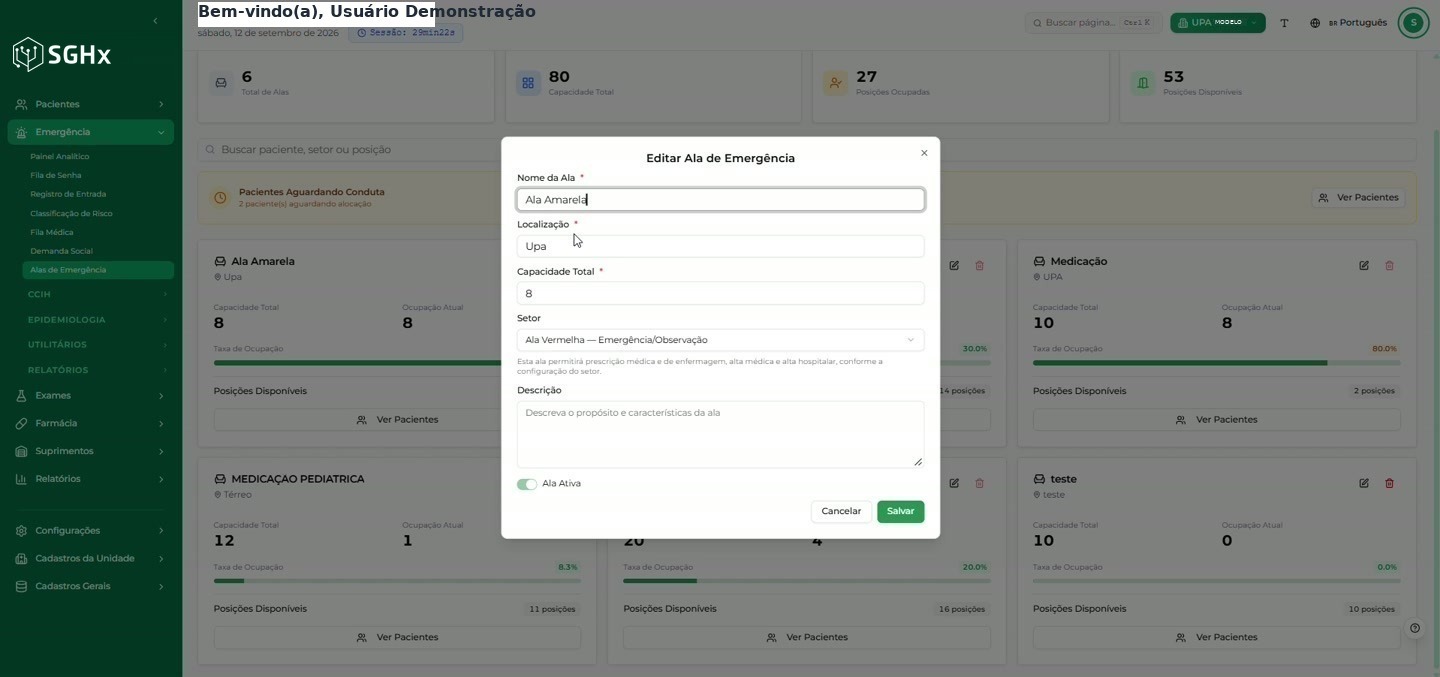Collapse the sidebar with top chevron
This screenshot has height=677, width=1440.
(x=155, y=21)
